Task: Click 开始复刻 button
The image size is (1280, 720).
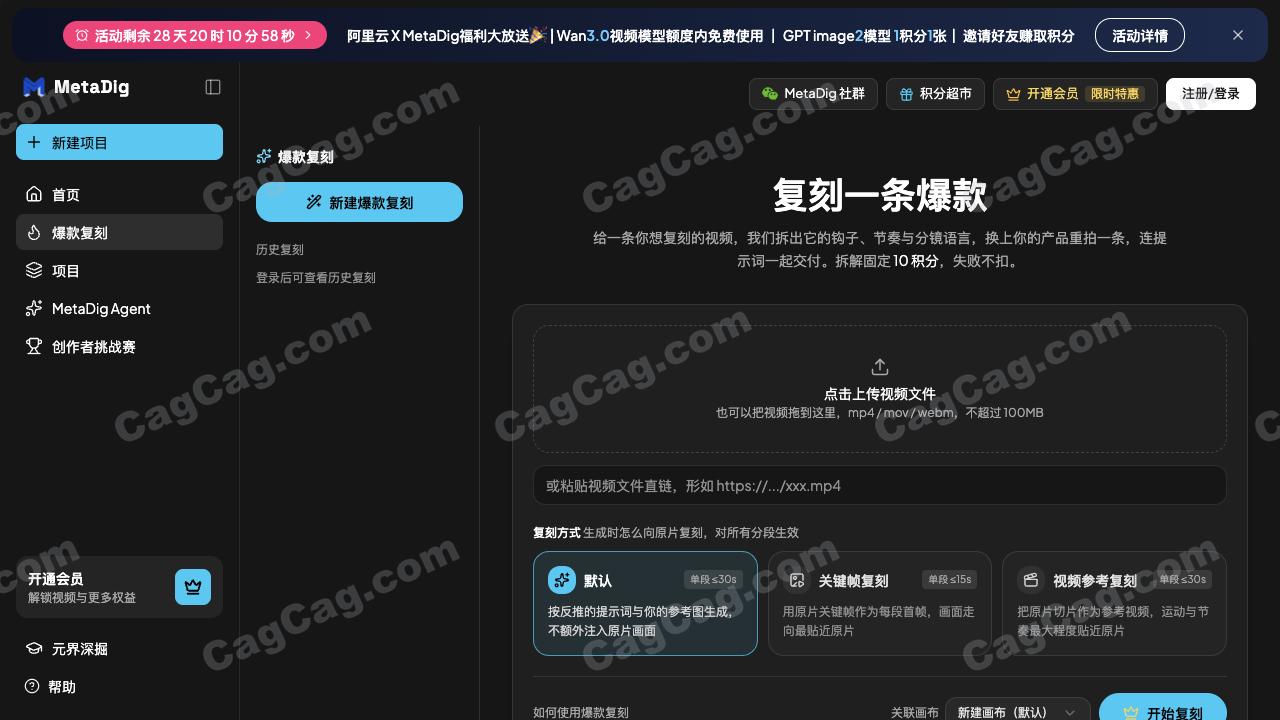Action: (1163, 707)
